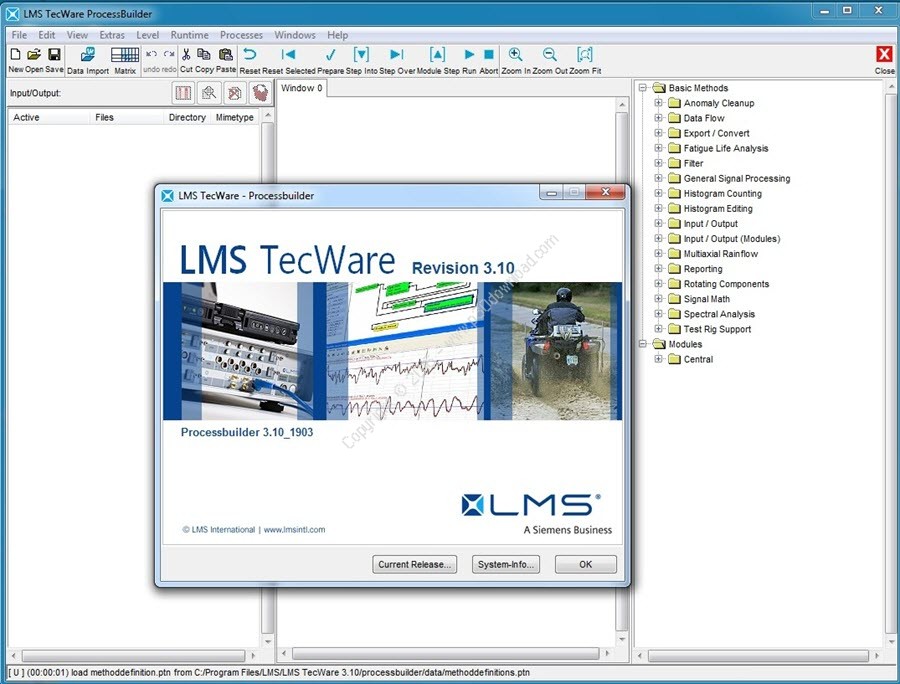Click the Zoom In magnifier
This screenshot has width=900, height=684.
click(515, 55)
